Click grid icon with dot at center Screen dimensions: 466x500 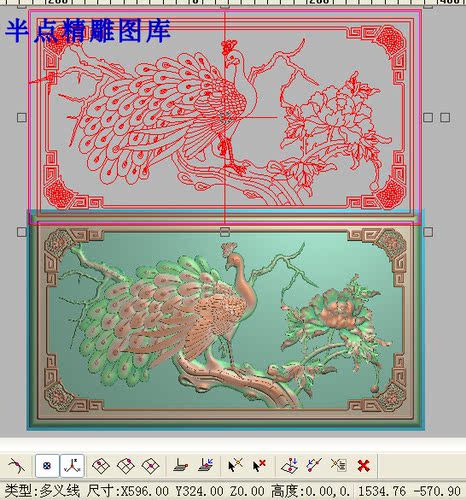pyautogui.click(x=150, y=465)
